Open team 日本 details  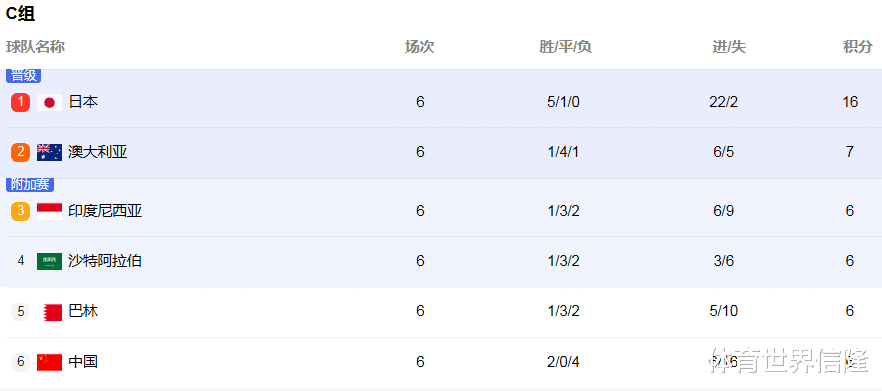(x=83, y=102)
